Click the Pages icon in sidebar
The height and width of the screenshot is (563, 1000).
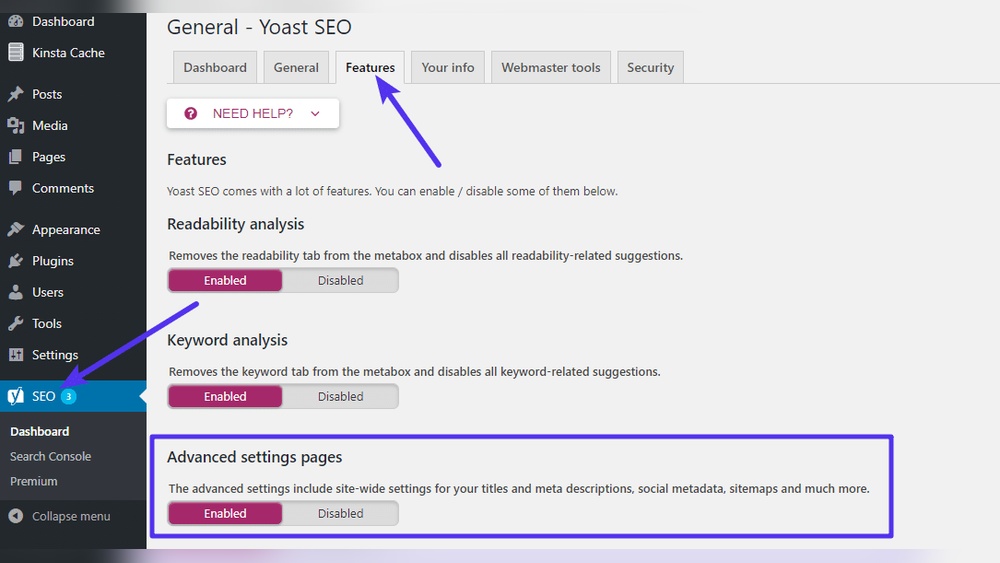point(16,157)
